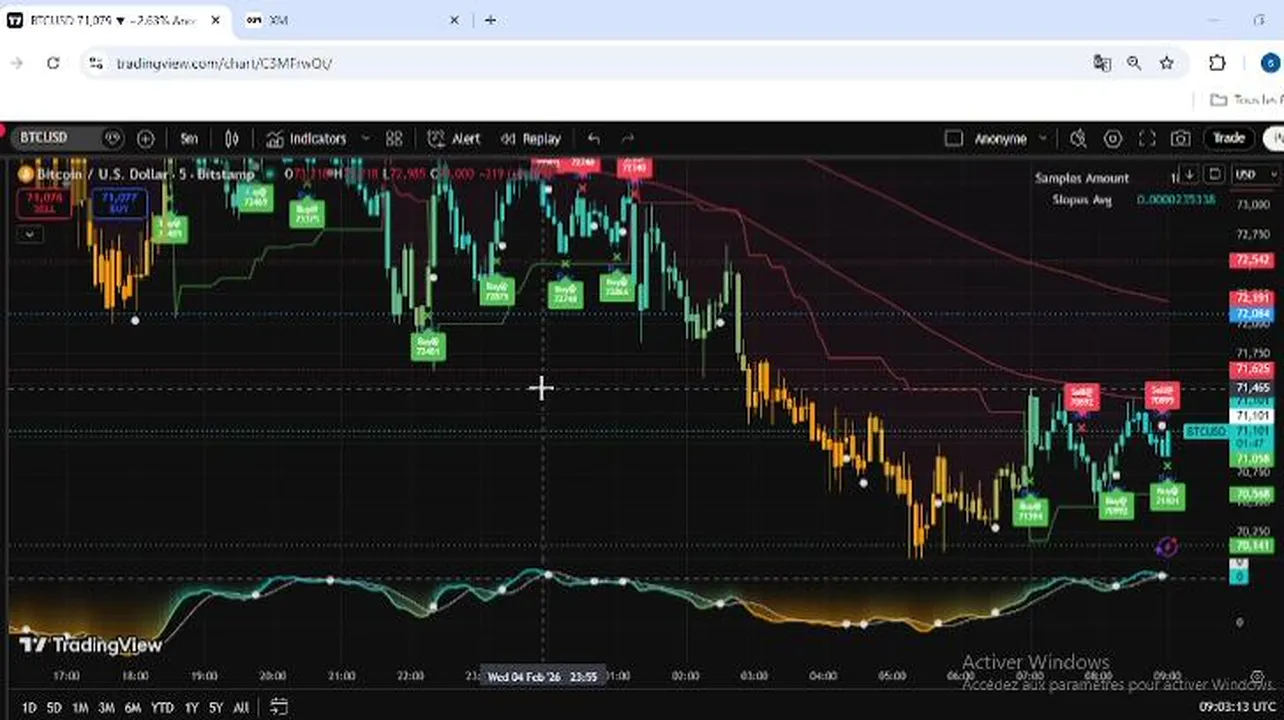Click the Slopes Avg value 0.0000235138
Viewport: 1284px width, 720px height.
click(x=1177, y=200)
